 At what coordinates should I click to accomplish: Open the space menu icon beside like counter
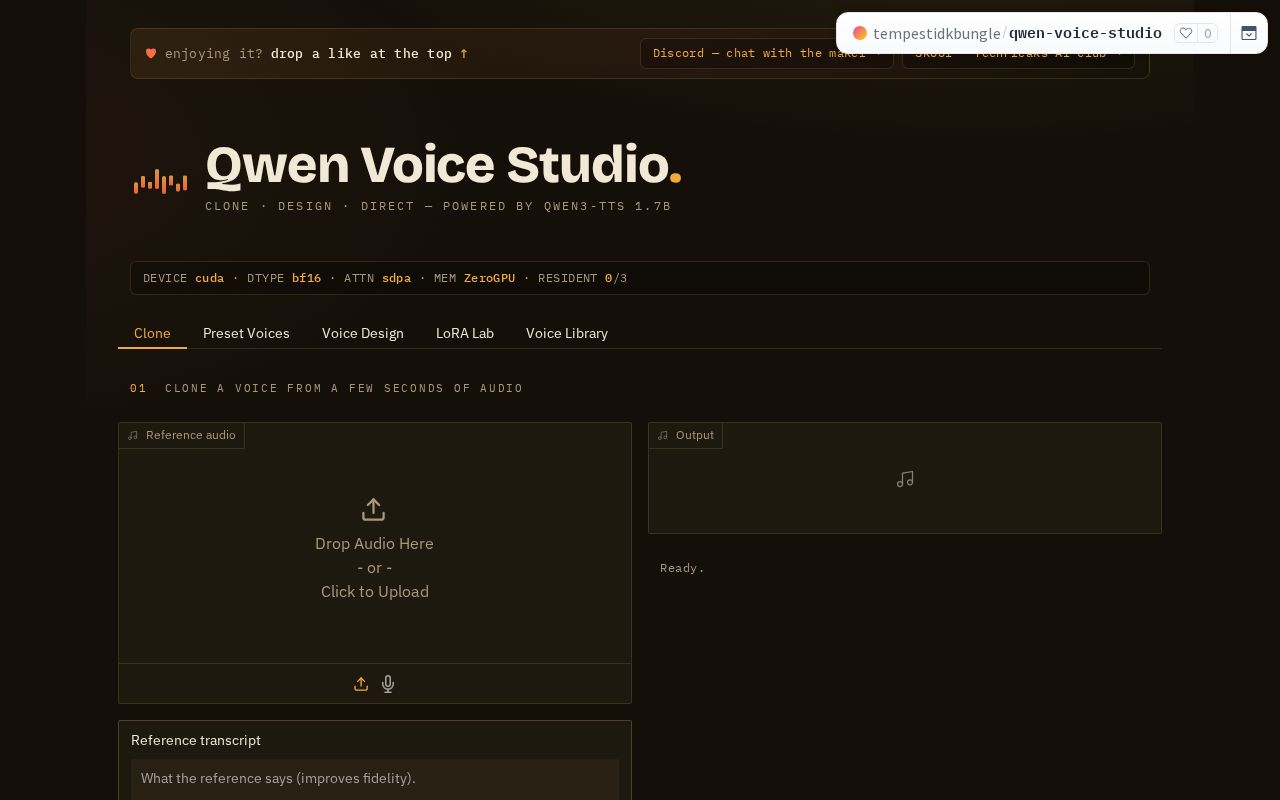(1249, 33)
